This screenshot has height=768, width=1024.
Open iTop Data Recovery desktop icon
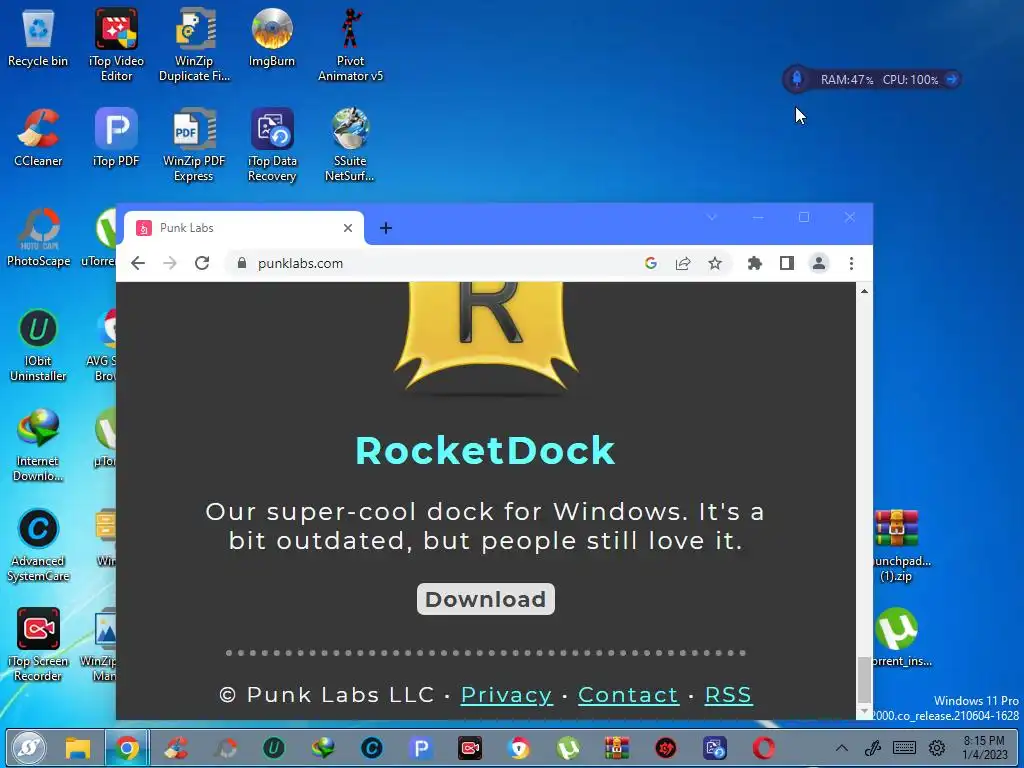point(272,145)
